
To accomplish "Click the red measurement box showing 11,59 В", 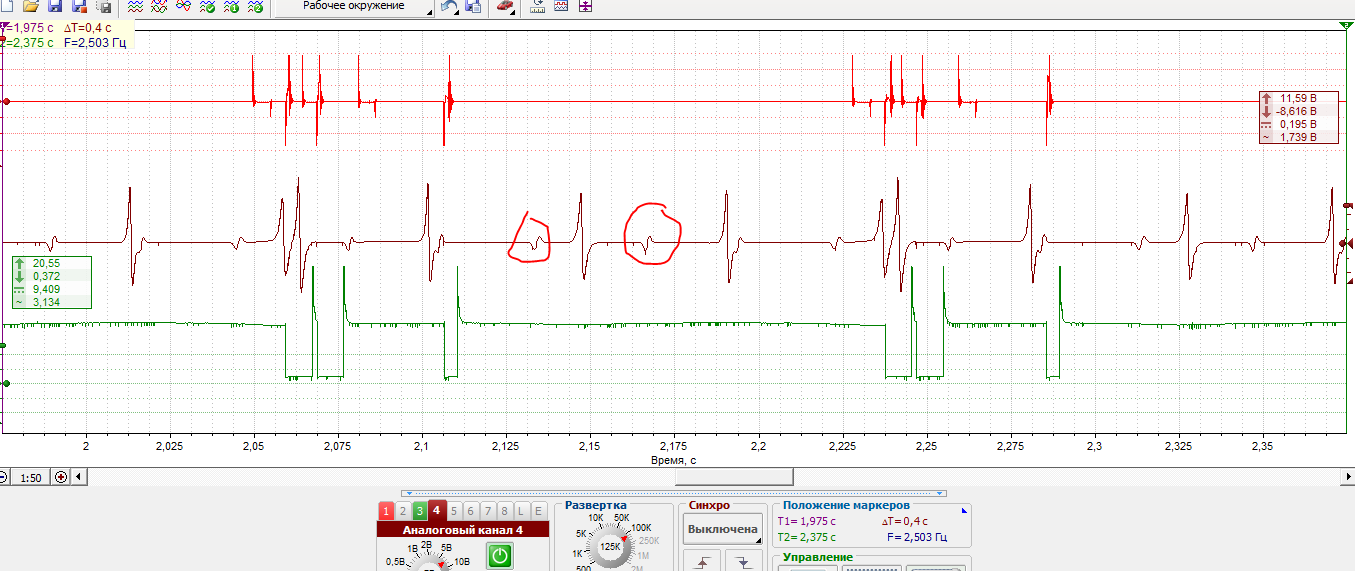I will tap(1298, 117).
